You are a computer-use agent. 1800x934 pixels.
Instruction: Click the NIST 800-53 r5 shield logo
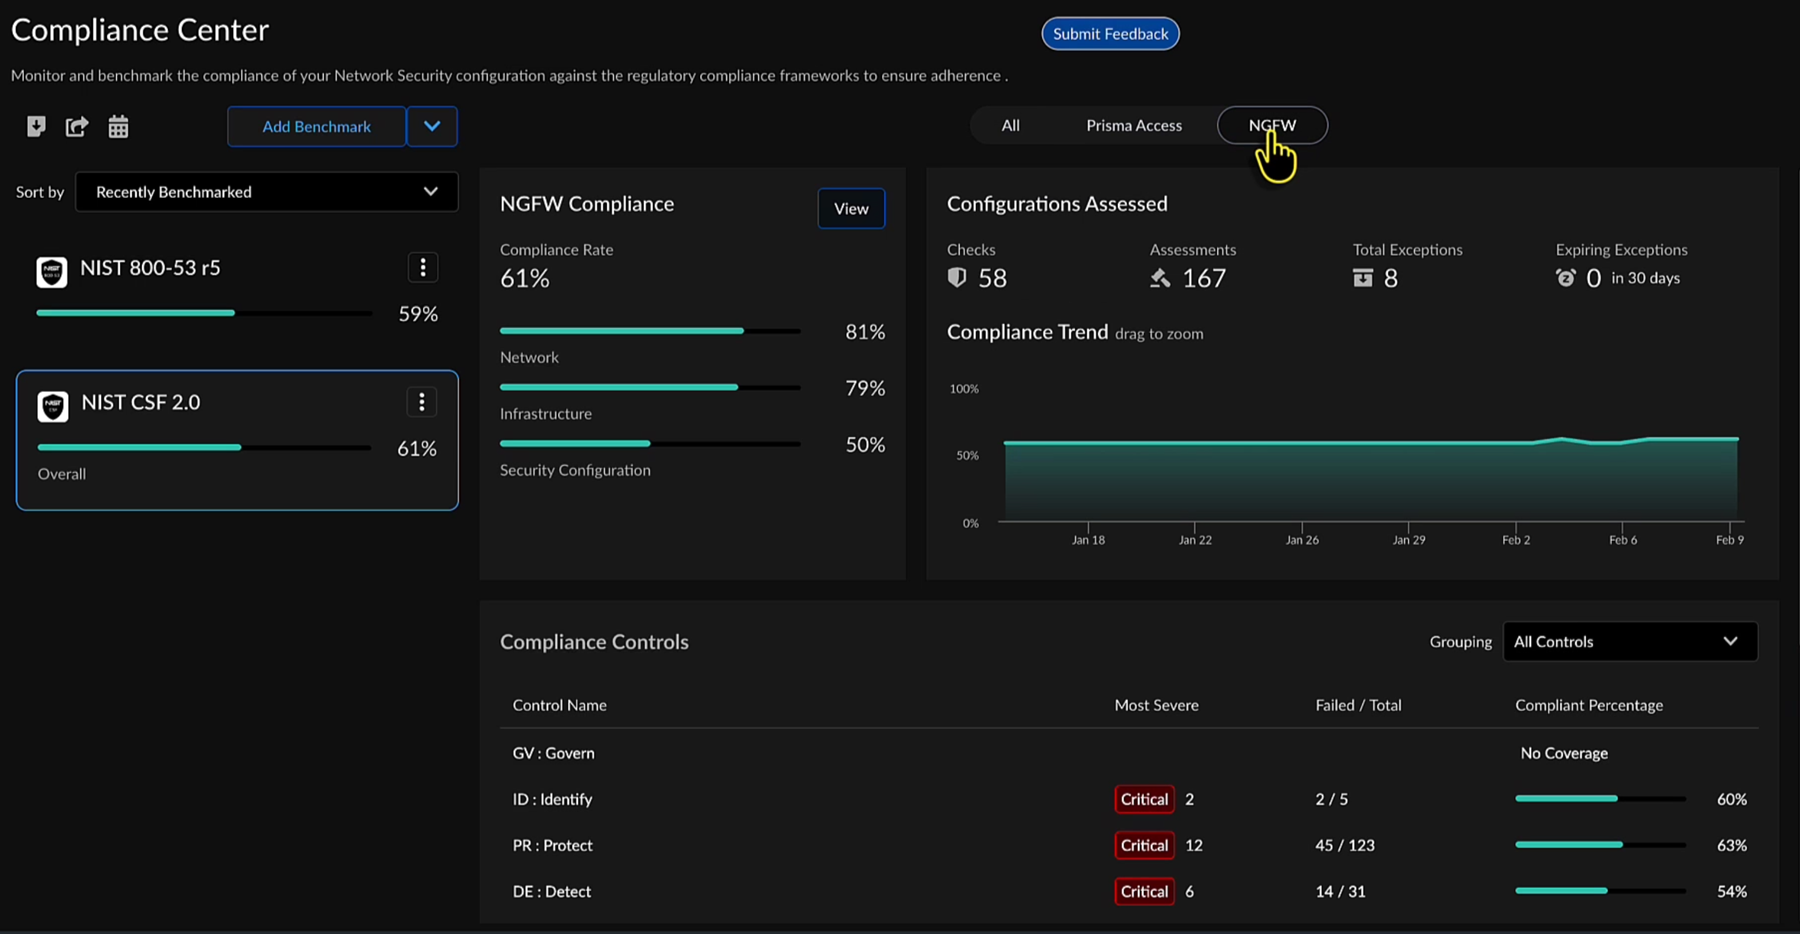52,271
